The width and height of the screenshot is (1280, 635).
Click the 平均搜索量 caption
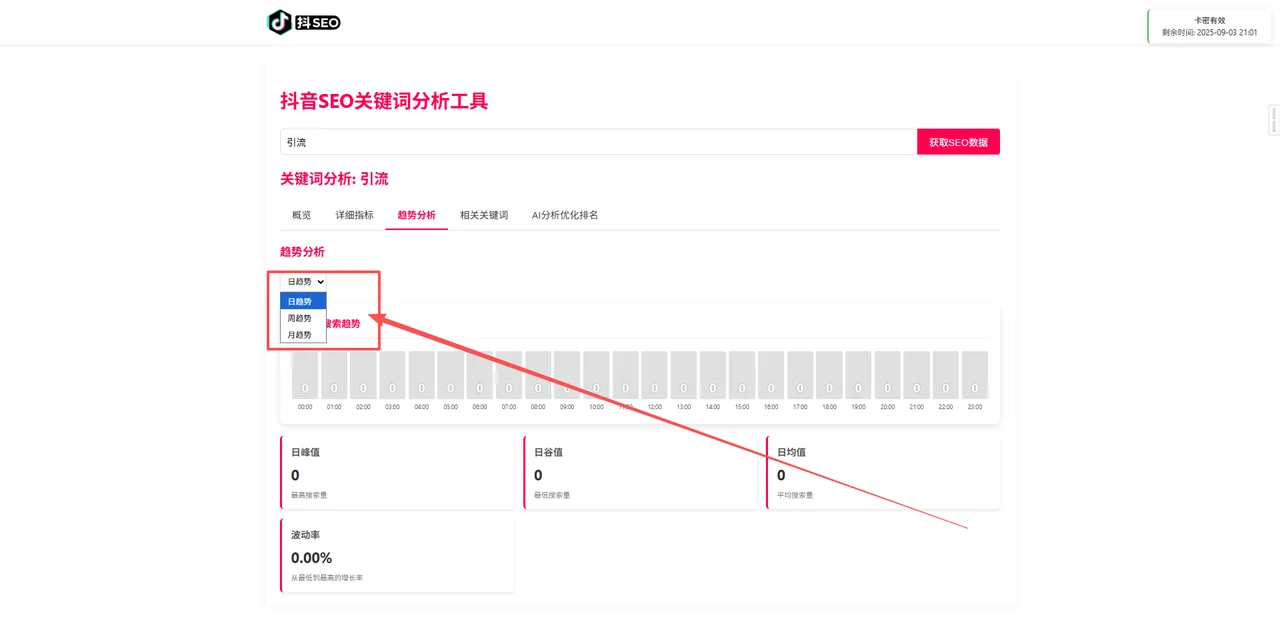point(795,495)
